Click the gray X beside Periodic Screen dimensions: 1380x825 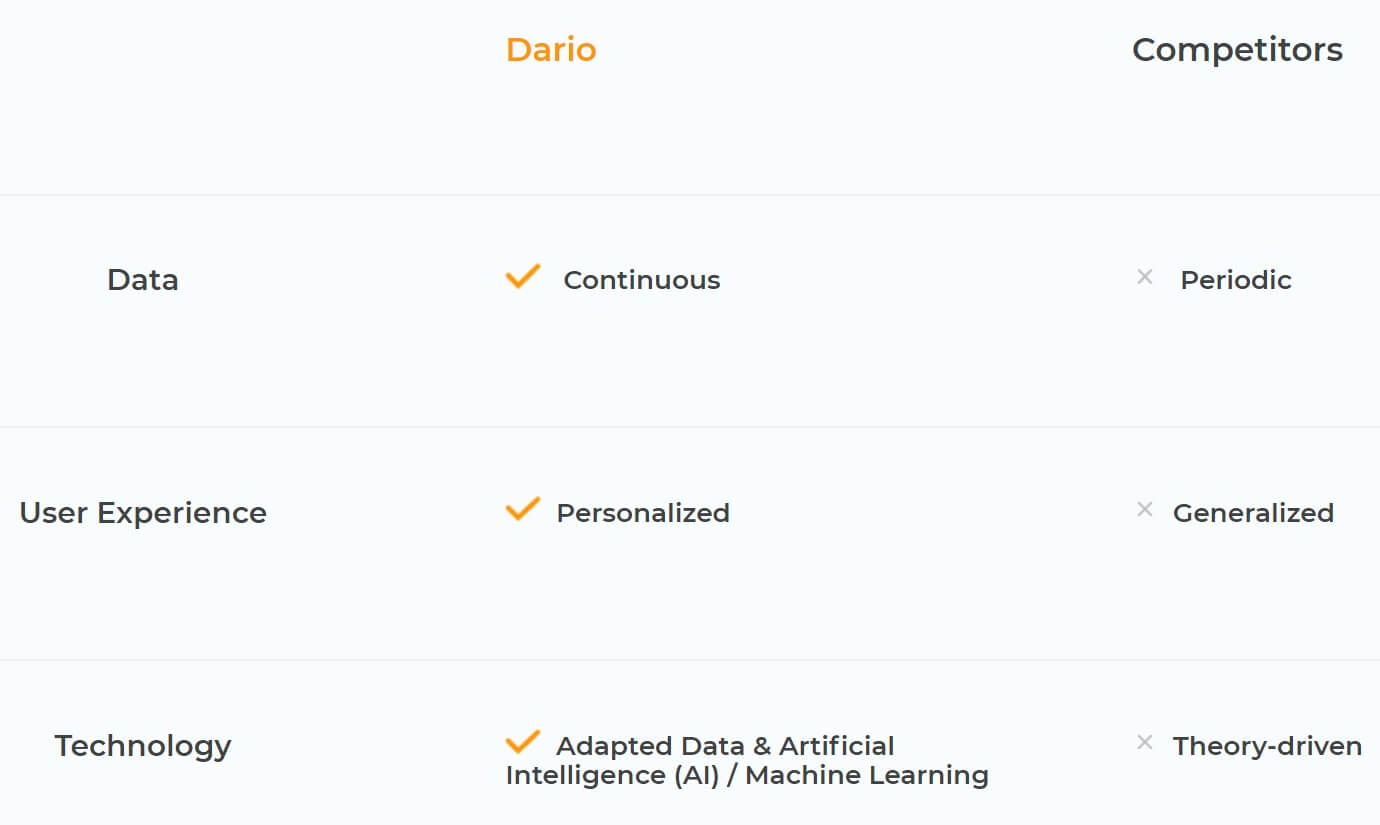click(x=1145, y=277)
